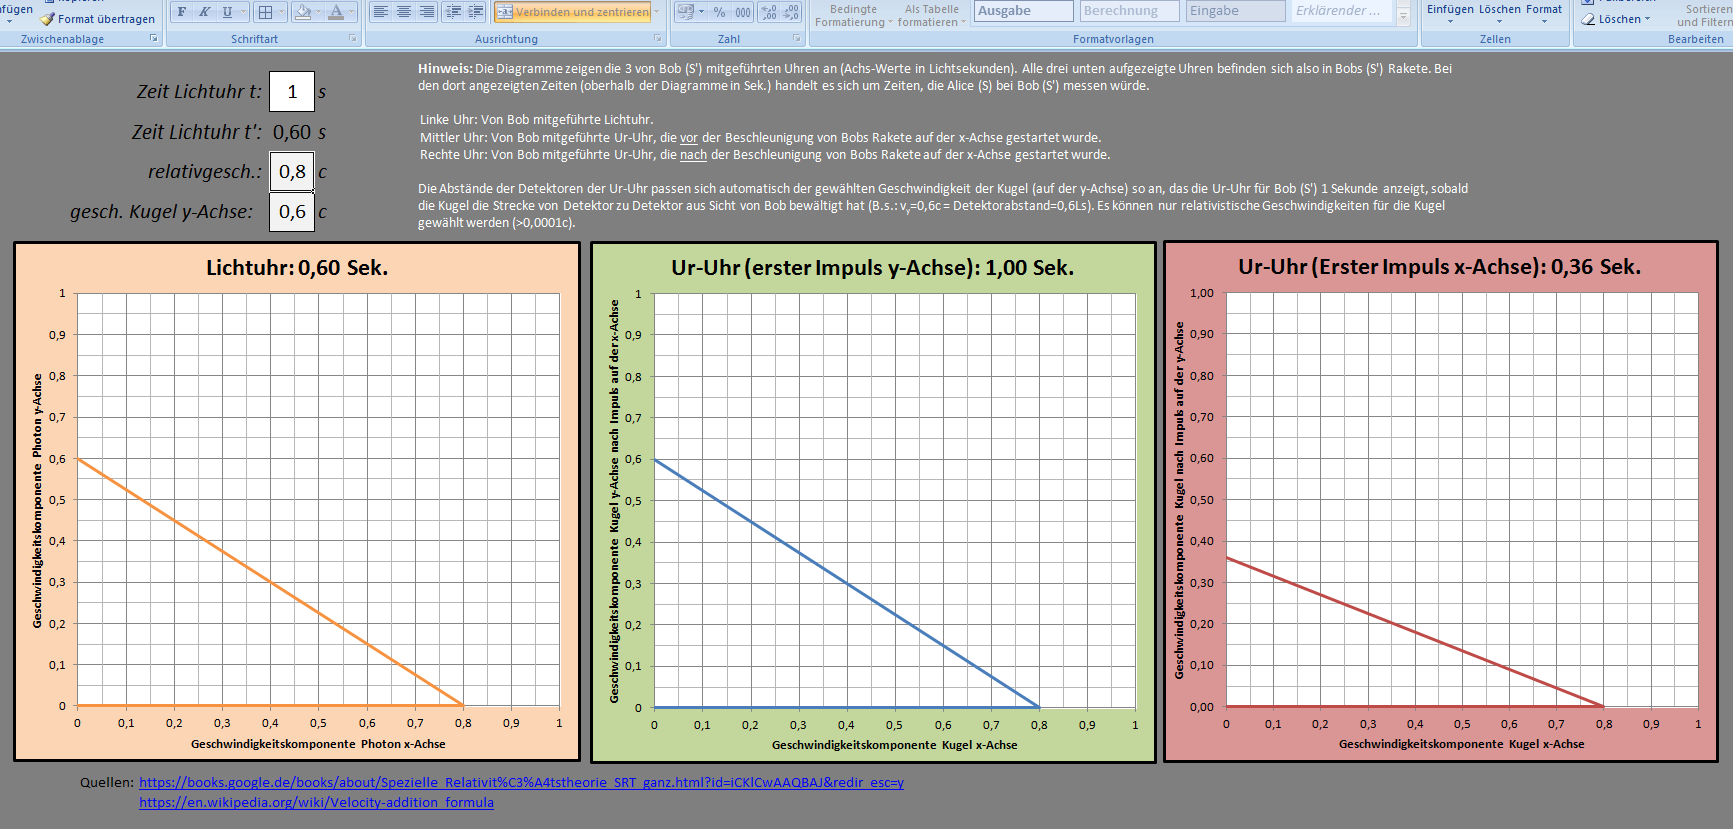Apply italic formatting with the K icon
Screen dimensions: 1733x829
click(204, 12)
